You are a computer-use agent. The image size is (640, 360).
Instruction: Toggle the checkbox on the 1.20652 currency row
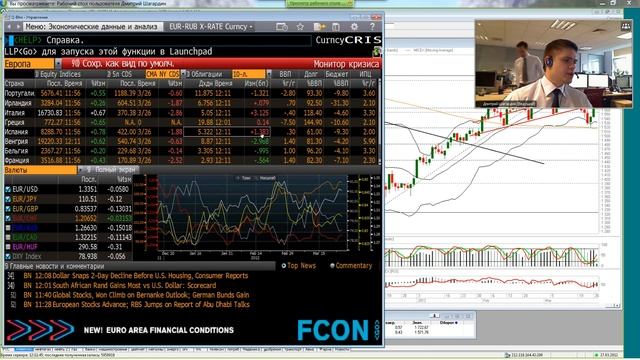point(8,218)
